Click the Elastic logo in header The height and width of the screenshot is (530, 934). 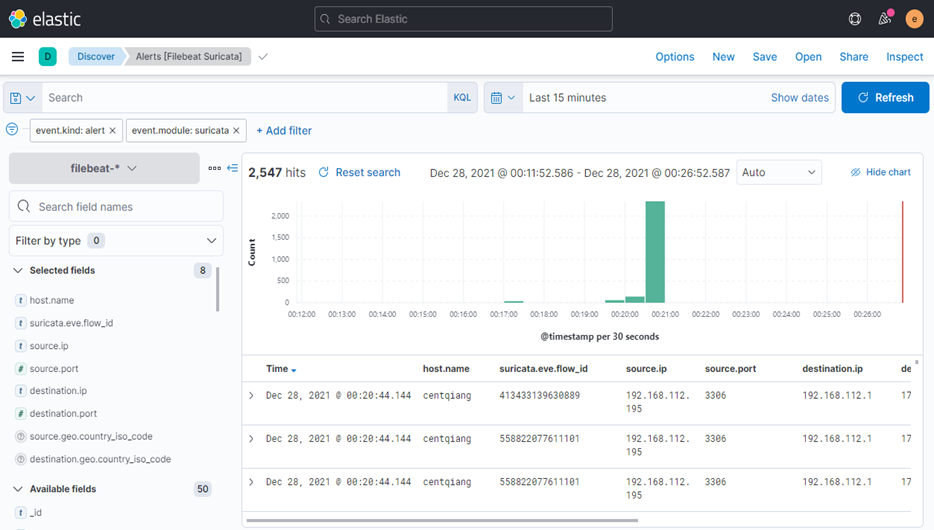pyautogui.click(x=45, y=19)
